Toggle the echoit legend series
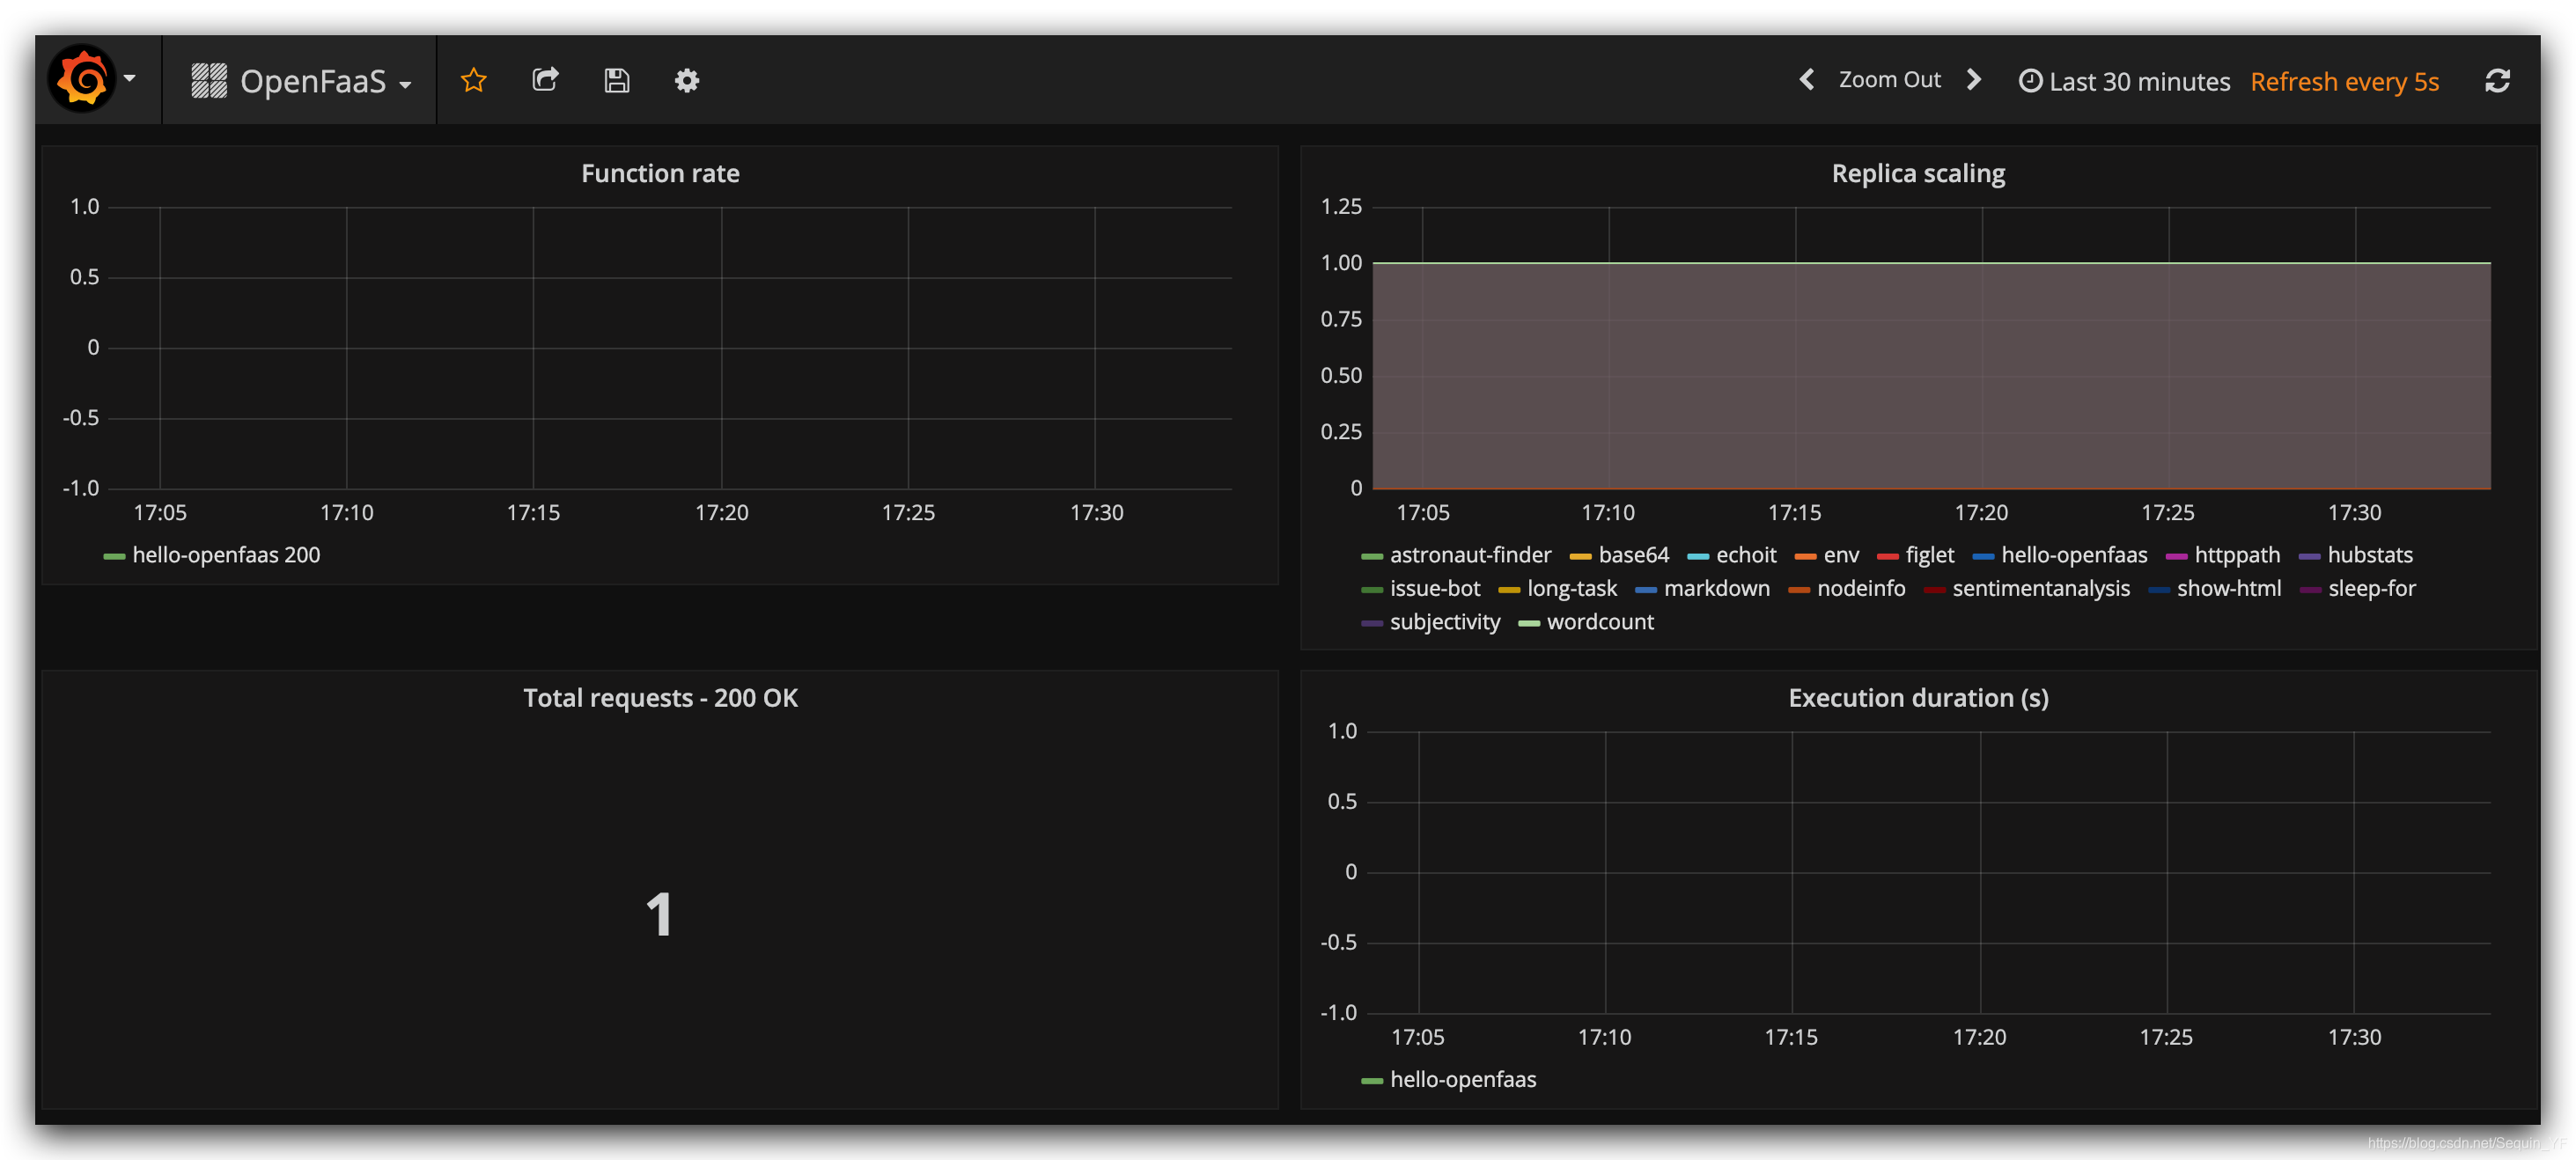The width and height of the screenshot is (2576, 1160). click(1731, 555)
